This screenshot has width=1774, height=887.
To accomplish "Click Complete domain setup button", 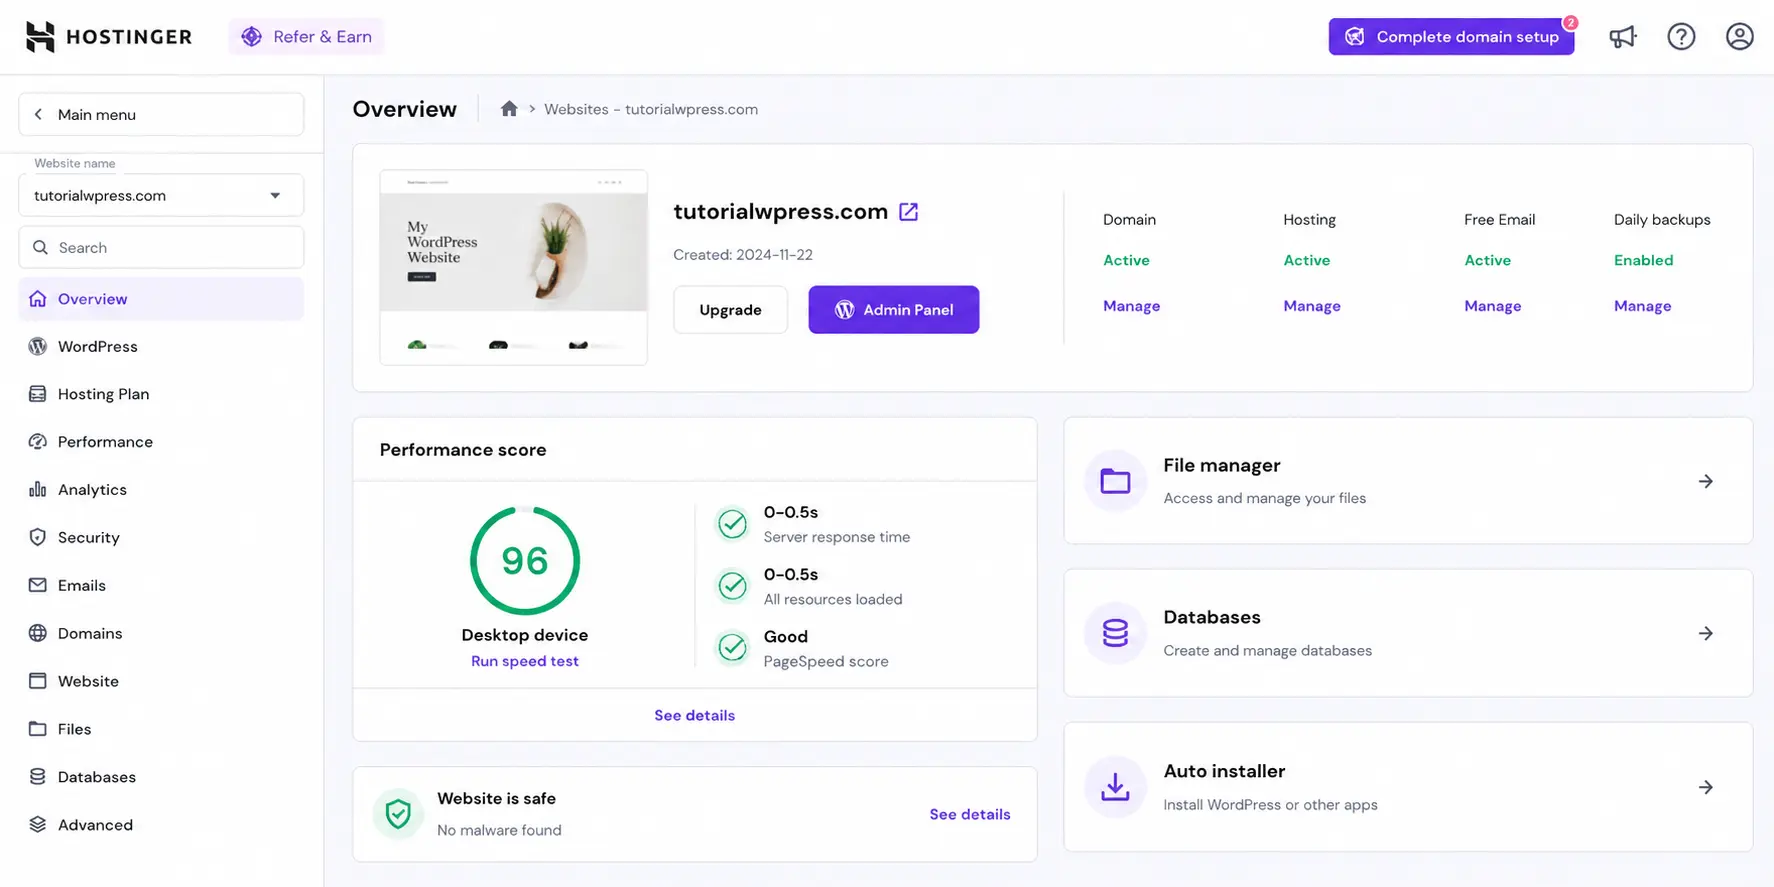I will [1451, 37].
